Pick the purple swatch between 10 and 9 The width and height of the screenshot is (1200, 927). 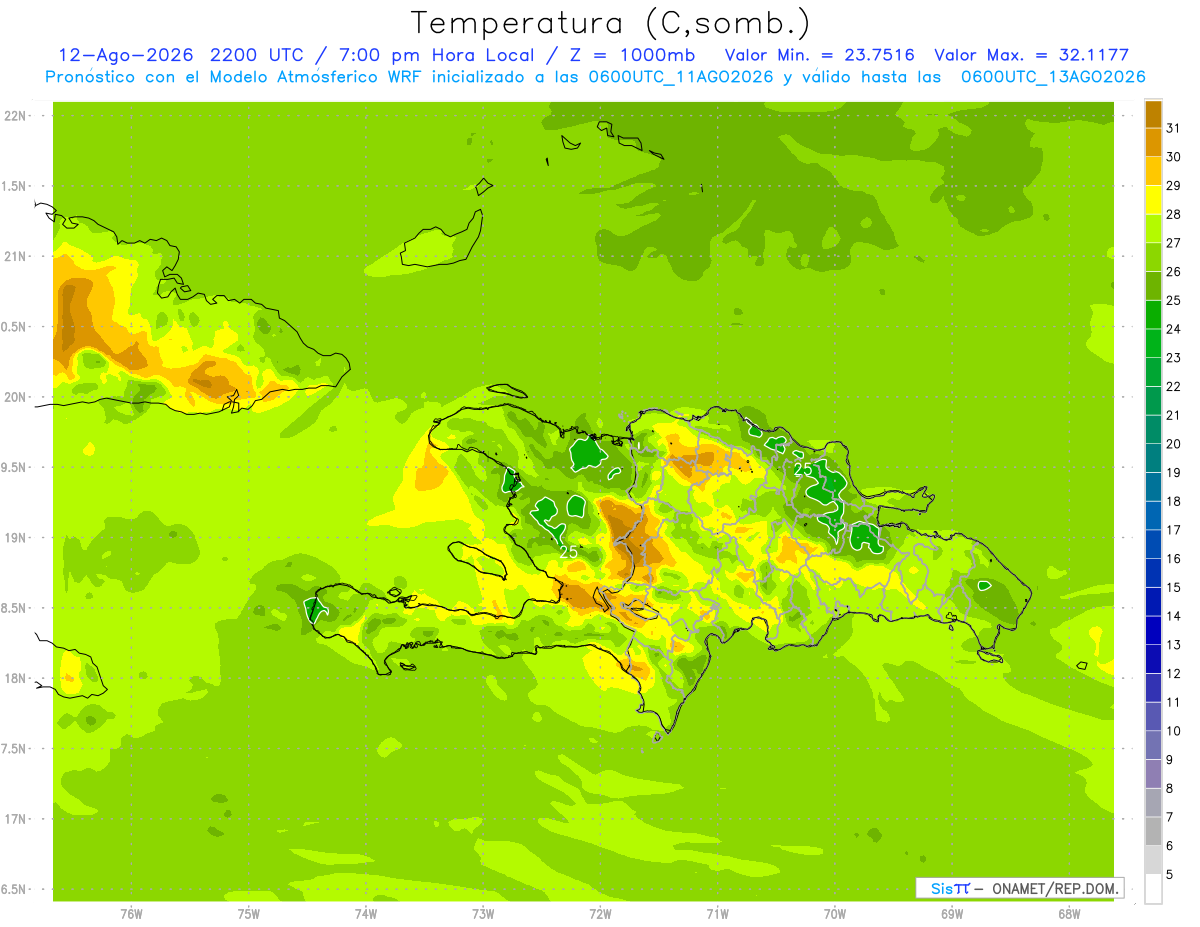(1153, 745)
